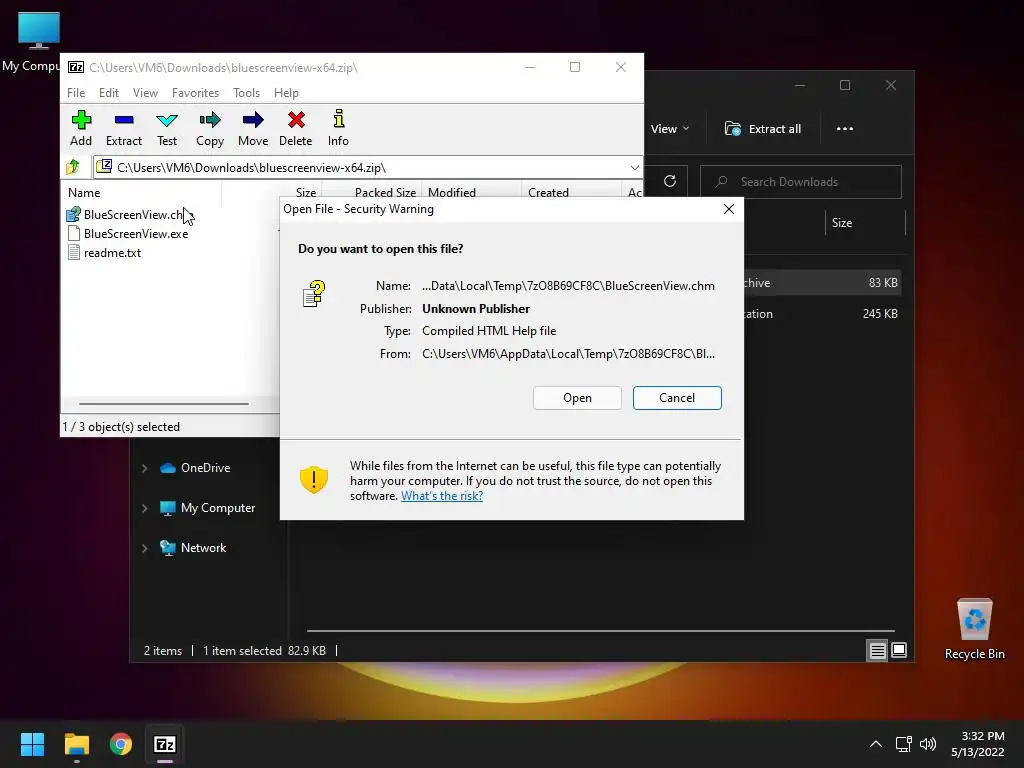Sort by the Created column header
The width and height of the screenshot is (1024, 768).
(549, 193)
